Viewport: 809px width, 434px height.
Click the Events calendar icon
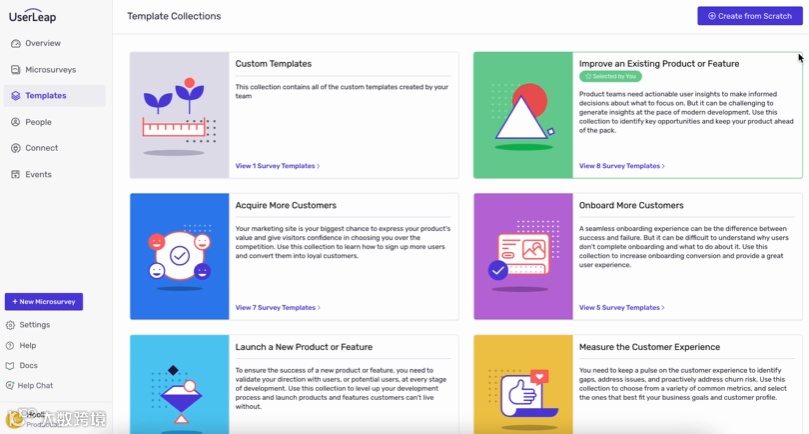coord(15,174)
